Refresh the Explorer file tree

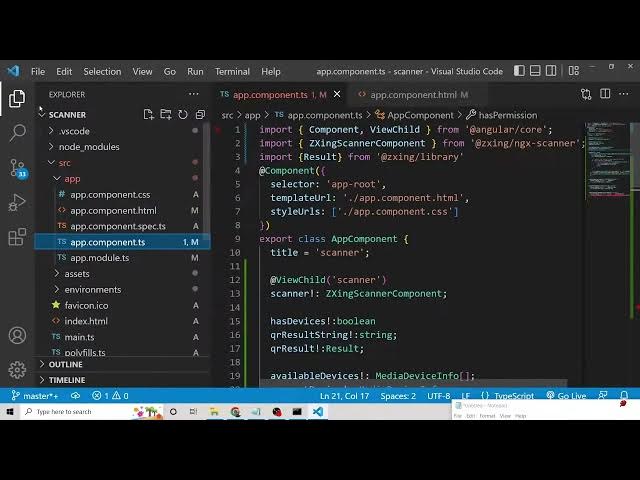[x=183, y=115]
